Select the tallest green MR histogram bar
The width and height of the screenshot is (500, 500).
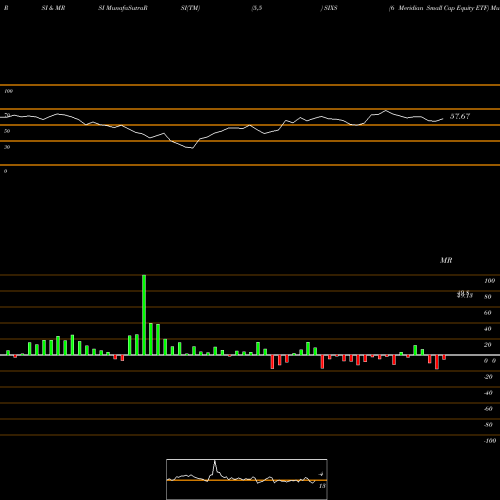click(144, 315)
